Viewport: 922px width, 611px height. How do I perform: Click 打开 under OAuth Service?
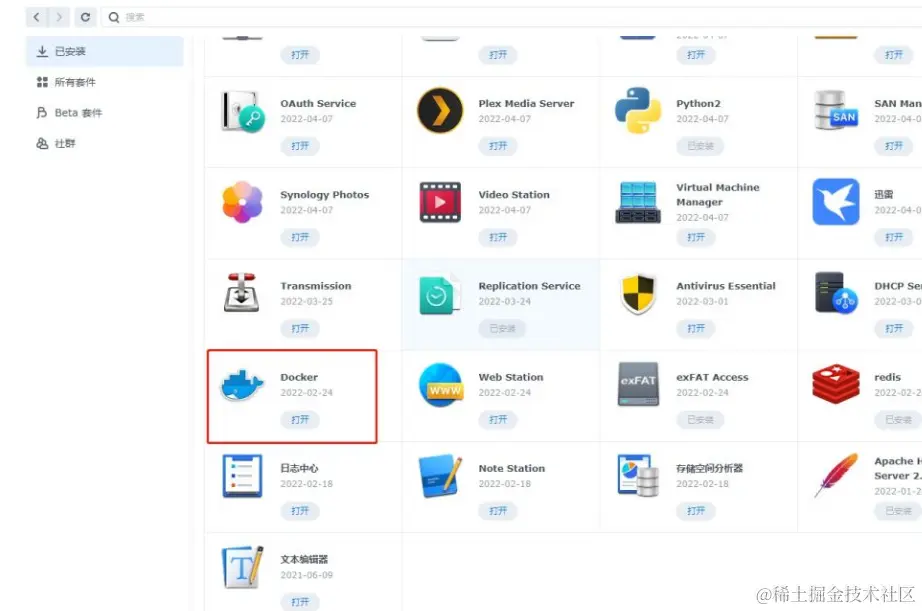coord(300,146)
